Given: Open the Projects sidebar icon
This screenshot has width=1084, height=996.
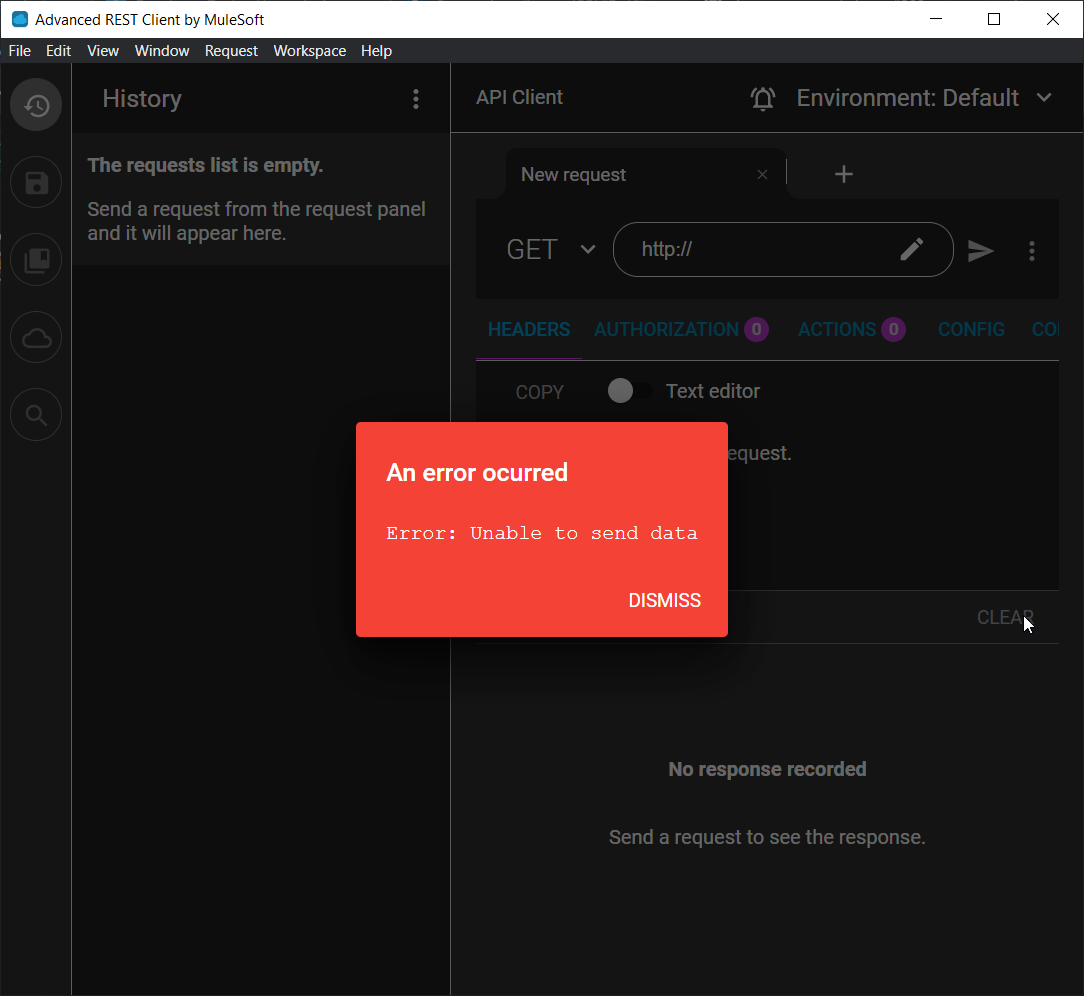Looking at the screenshot, I should [35, 259].
